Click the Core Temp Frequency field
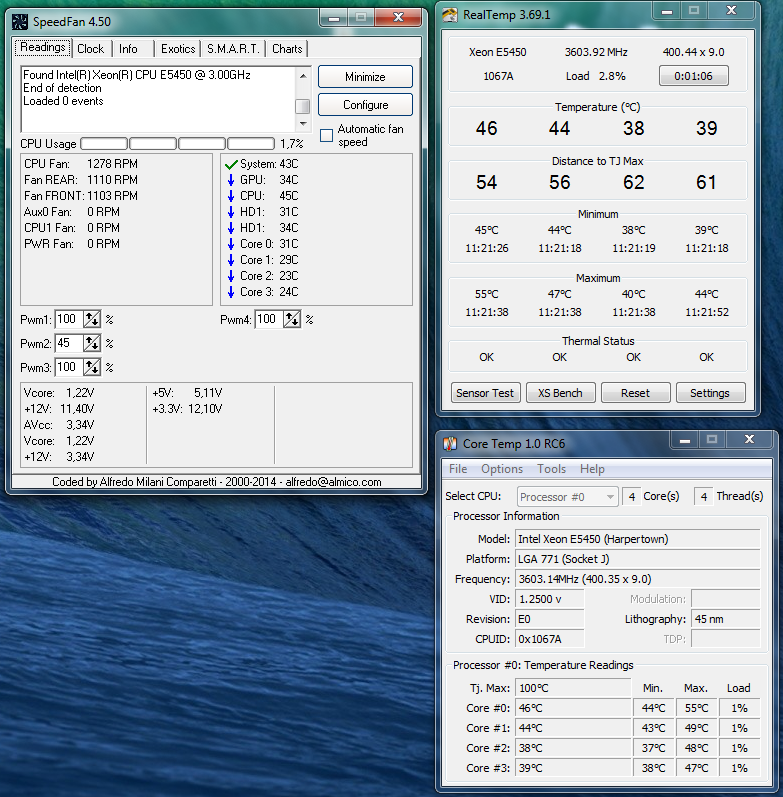 pyautogui.click(x=638, y=579)
